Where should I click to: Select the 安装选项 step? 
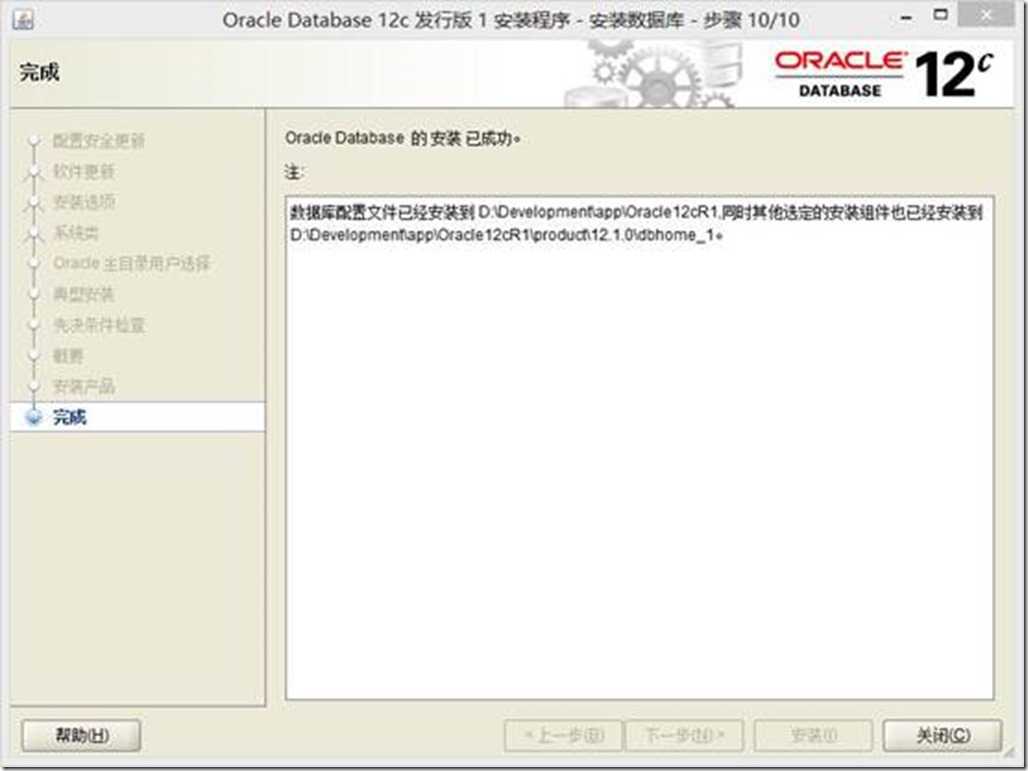tap(83, 202)
